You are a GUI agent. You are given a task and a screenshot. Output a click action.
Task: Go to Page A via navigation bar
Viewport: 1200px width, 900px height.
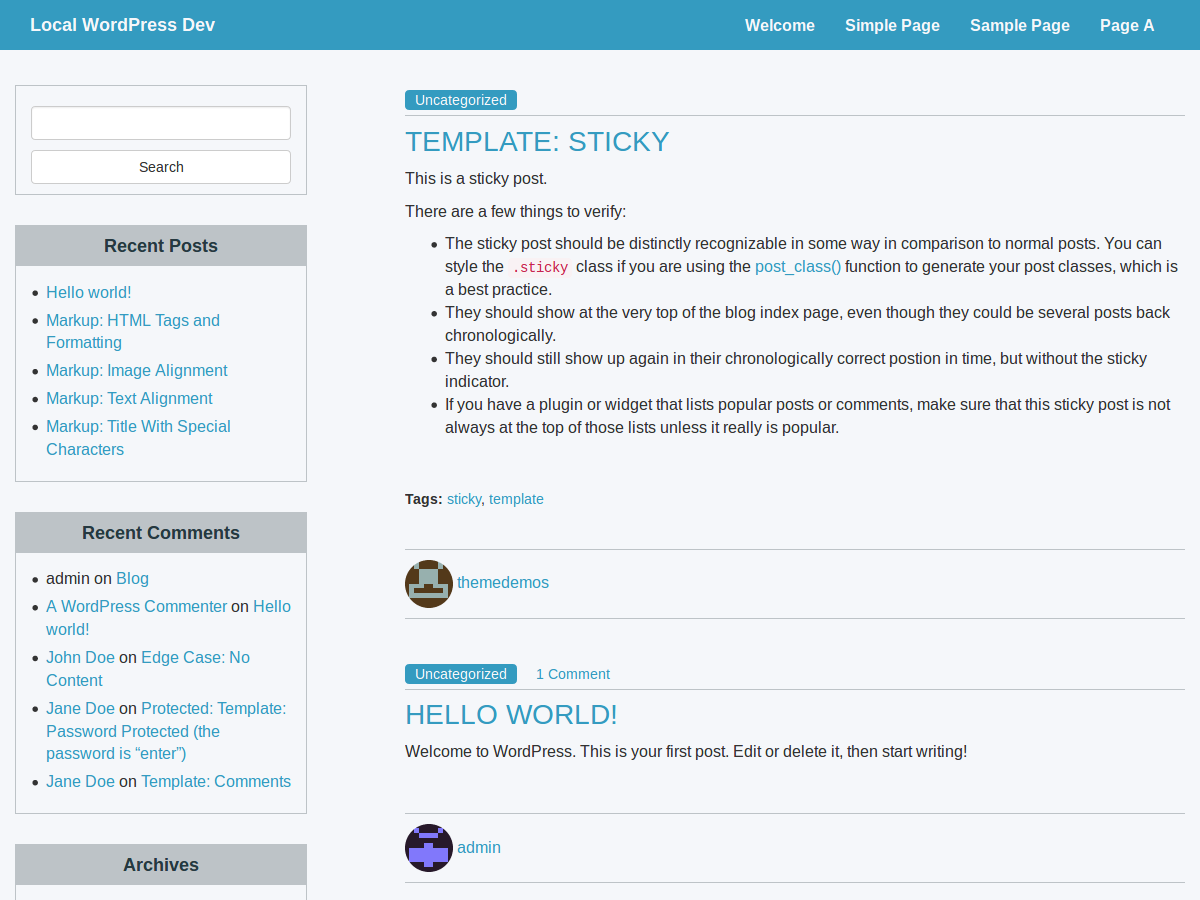tap(1127, 25)
